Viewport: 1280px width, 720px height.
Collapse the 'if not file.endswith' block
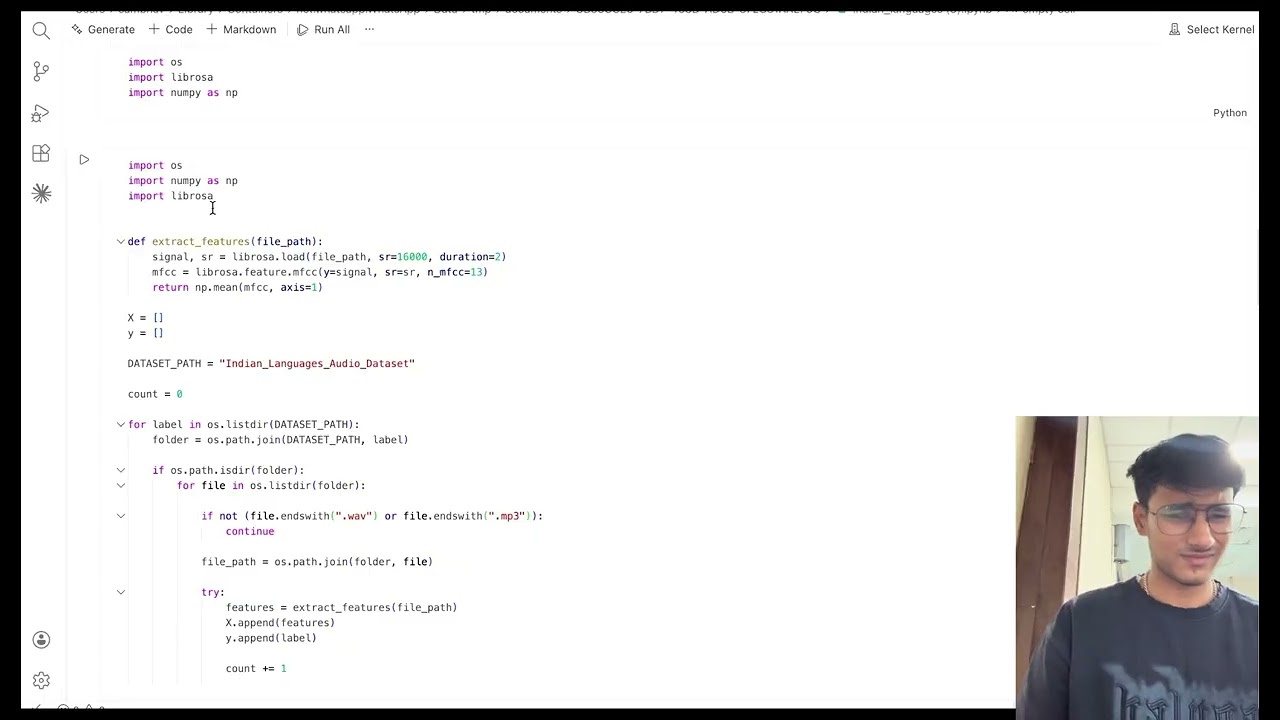pyautogui.click(x=121, y=516)
